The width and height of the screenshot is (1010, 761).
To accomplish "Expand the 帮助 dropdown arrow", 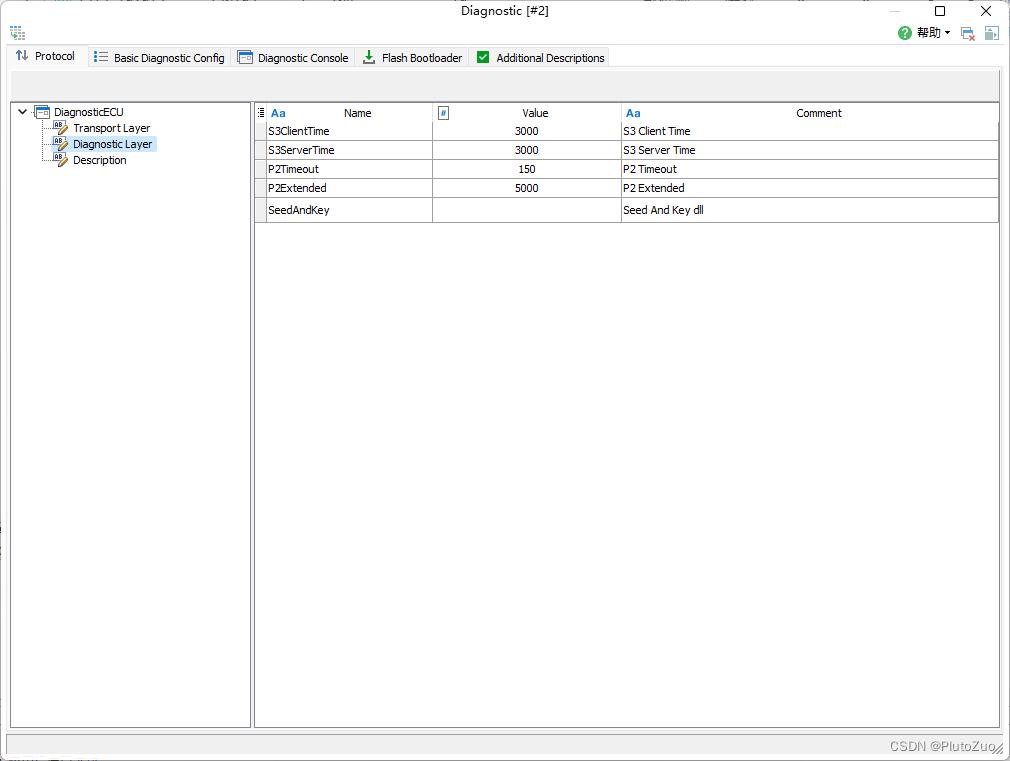I will point(948,33).
